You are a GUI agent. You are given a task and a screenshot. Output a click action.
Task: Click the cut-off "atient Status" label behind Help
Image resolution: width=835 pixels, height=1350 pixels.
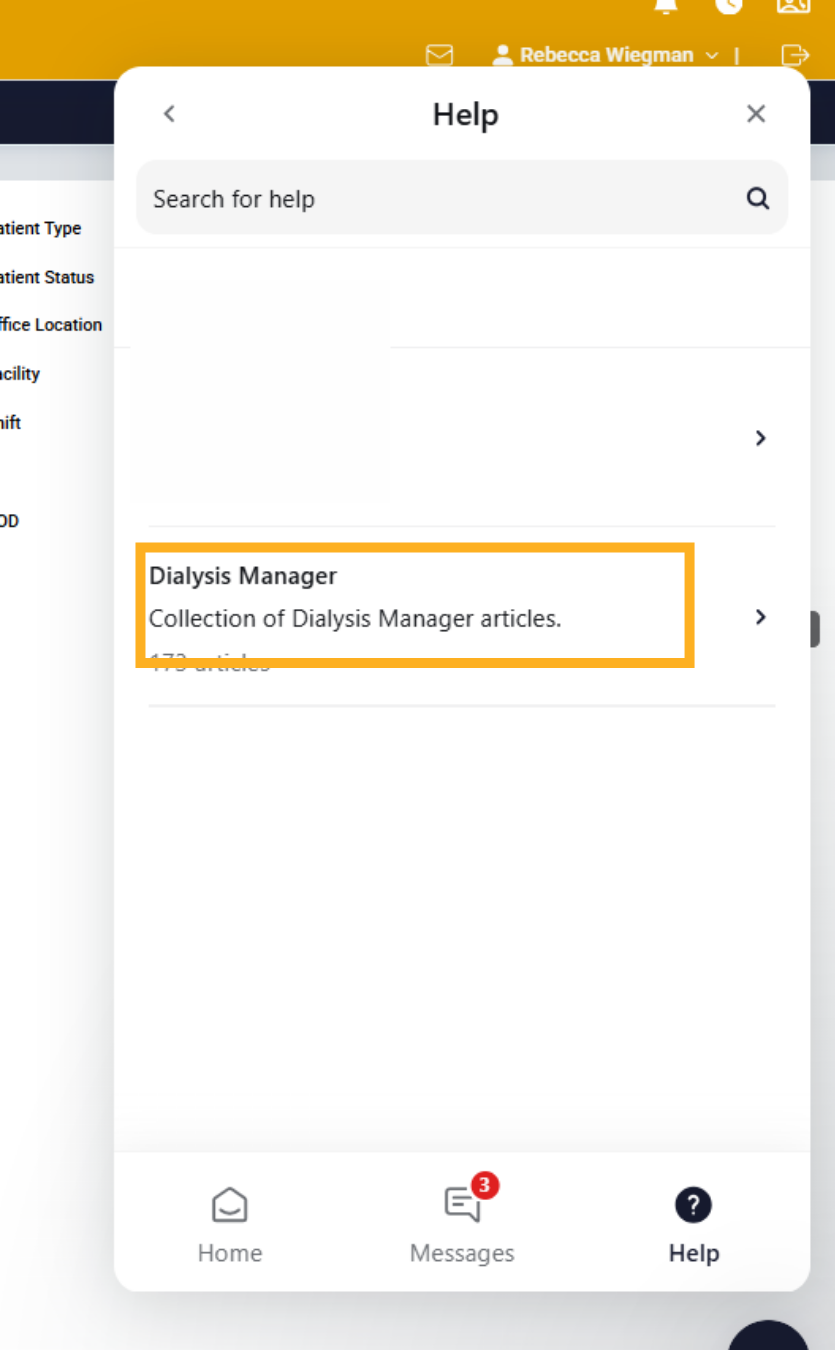pyautogui.click(x=47, y=277)
